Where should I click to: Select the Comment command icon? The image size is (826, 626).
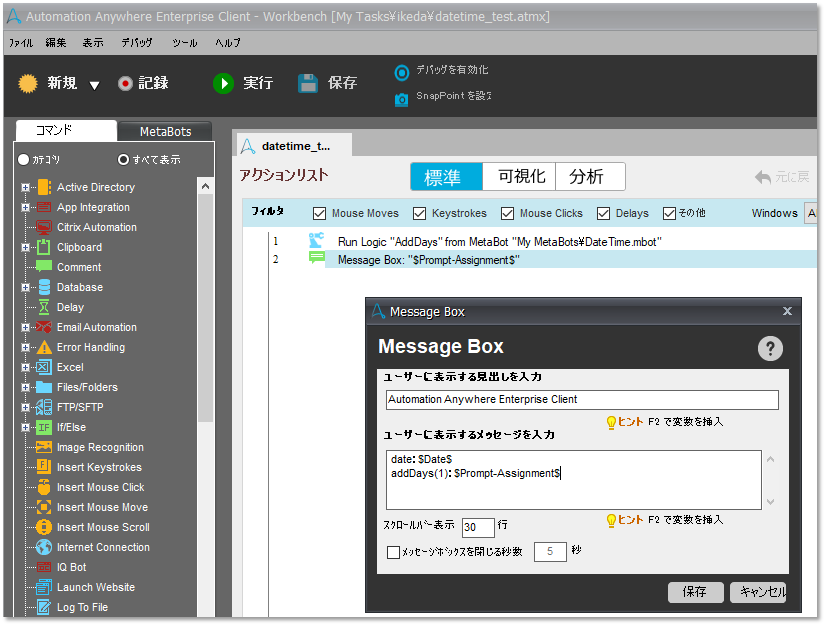point(44,266)
